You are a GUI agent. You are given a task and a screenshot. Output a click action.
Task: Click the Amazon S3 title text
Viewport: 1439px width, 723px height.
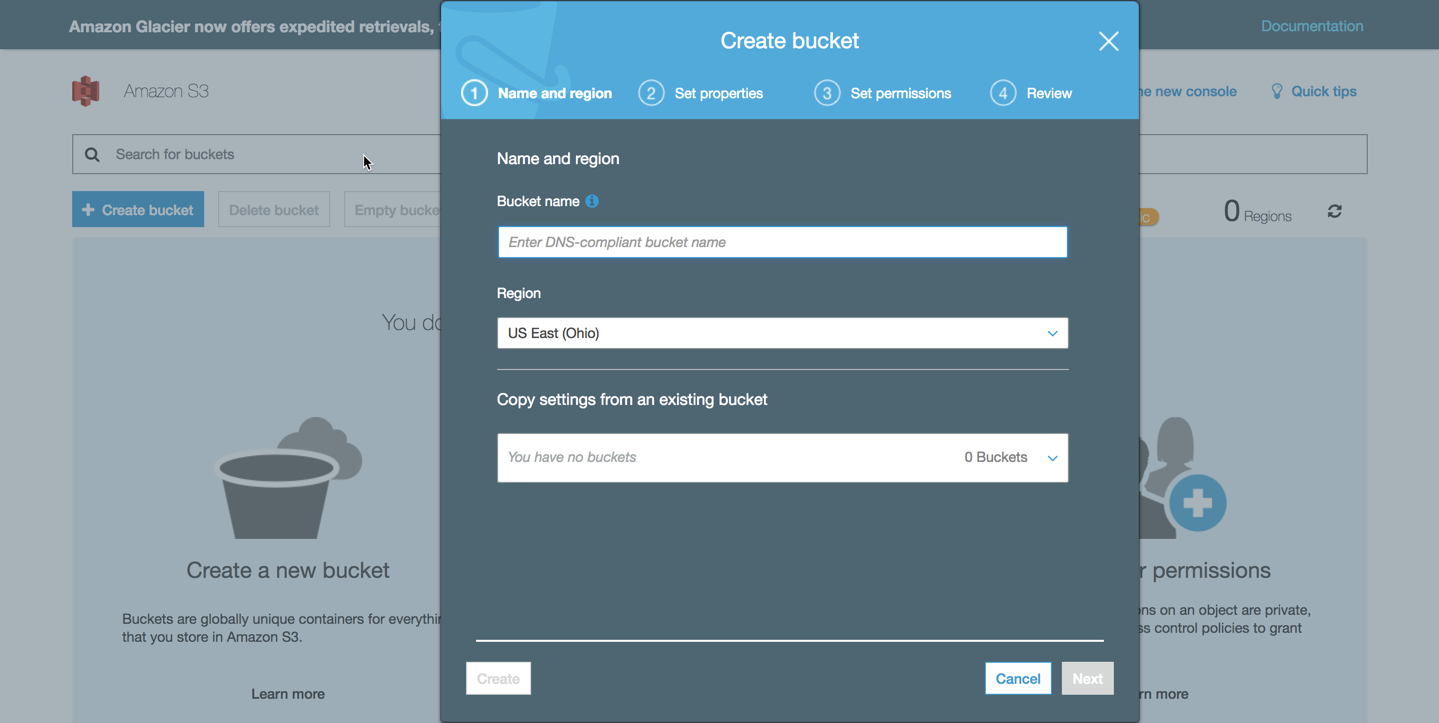[166, 91]
